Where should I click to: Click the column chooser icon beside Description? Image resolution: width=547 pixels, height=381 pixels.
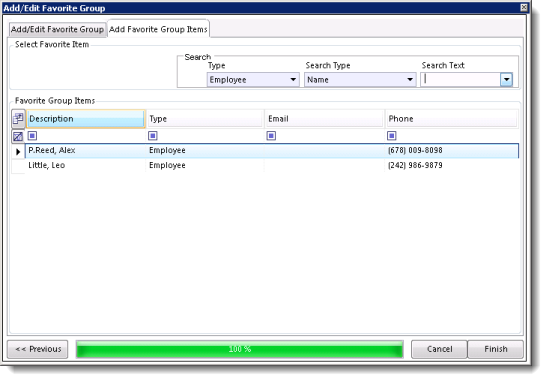18,119
